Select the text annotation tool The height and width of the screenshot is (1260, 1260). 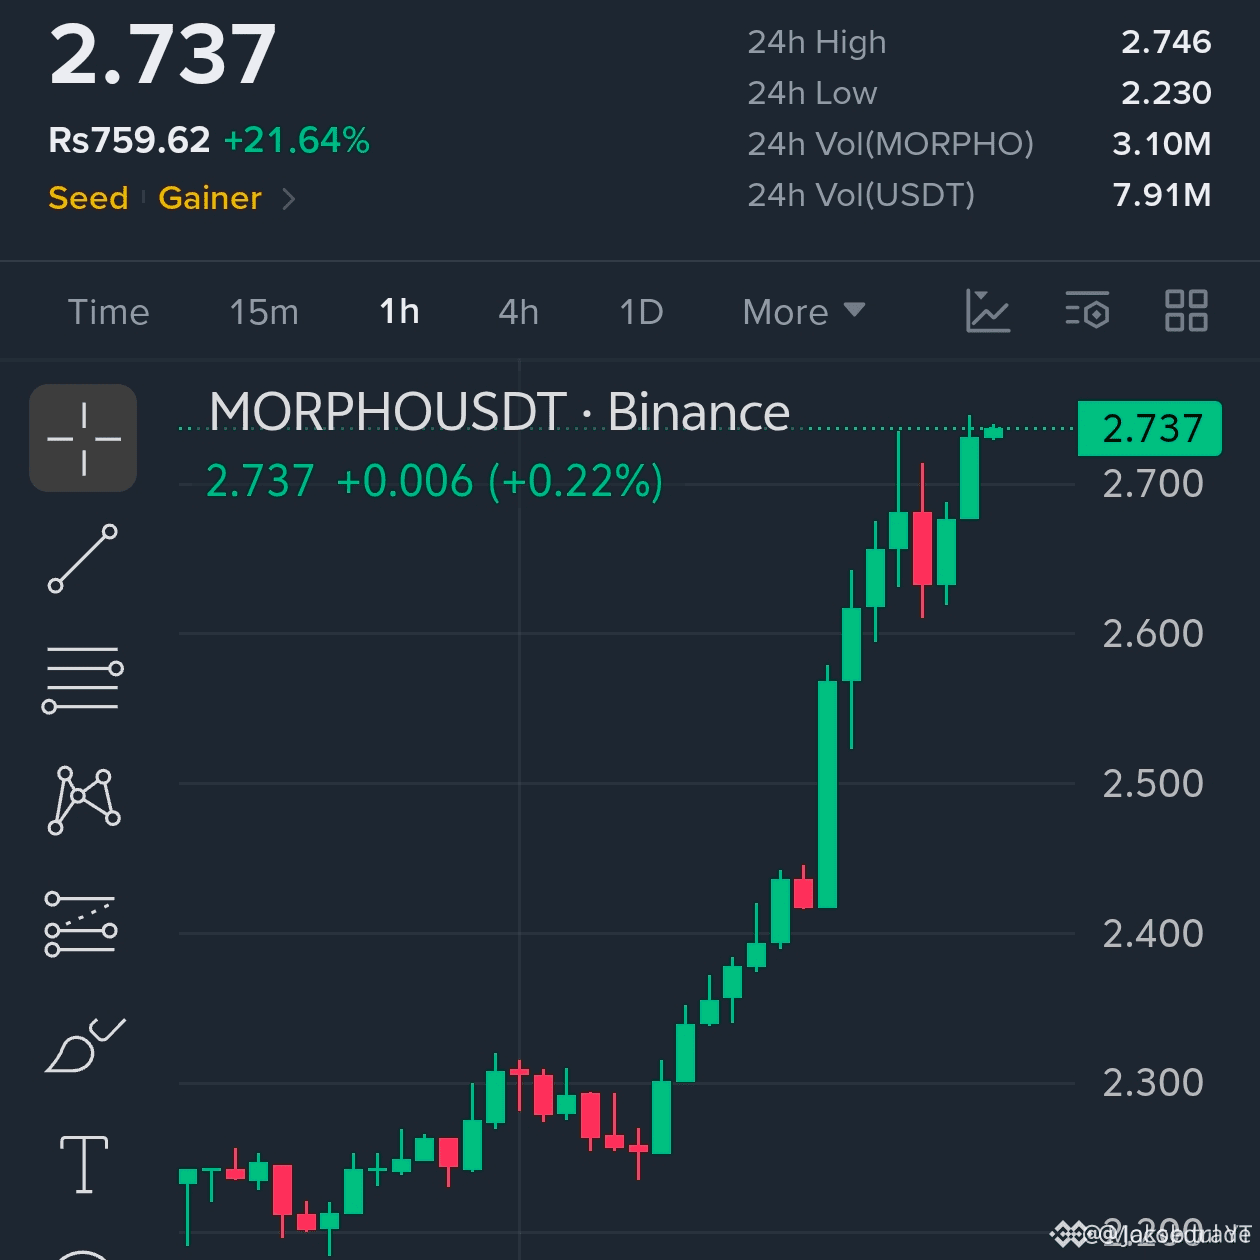pyautogui.click(x=84, y=1164)
